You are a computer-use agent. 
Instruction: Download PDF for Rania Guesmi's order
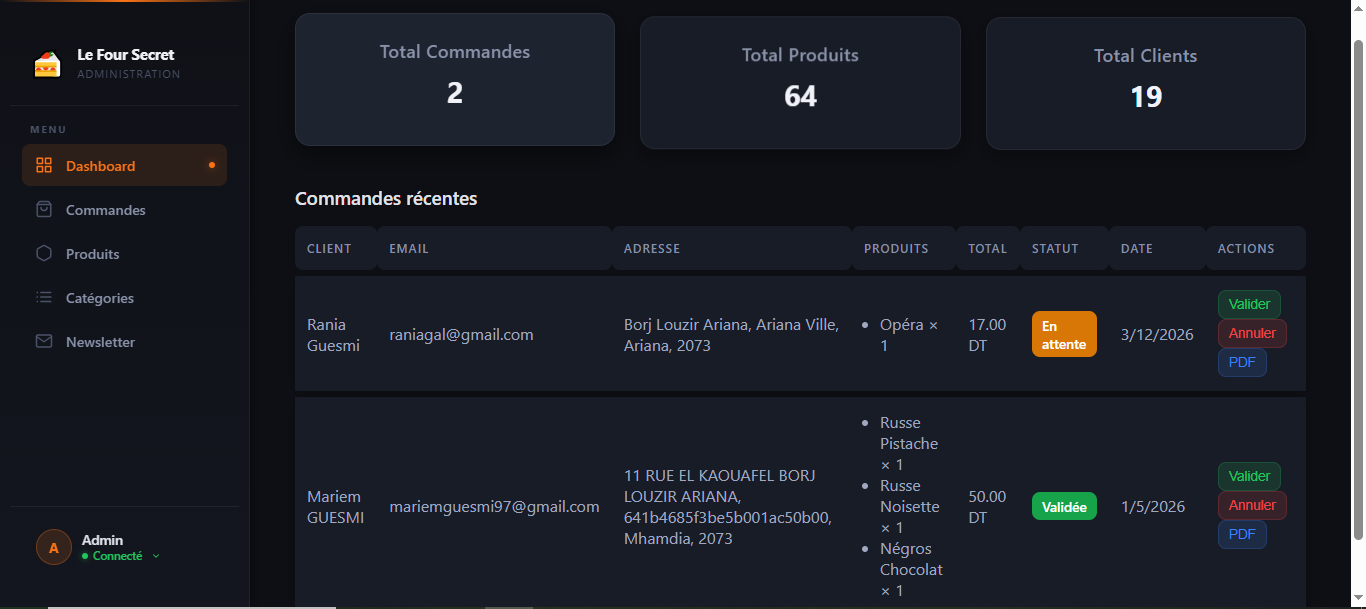(1242, 363)
